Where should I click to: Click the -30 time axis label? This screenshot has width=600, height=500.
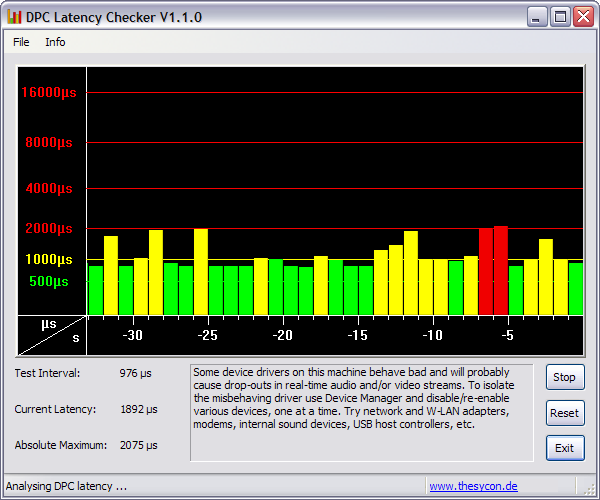(132, 336)
